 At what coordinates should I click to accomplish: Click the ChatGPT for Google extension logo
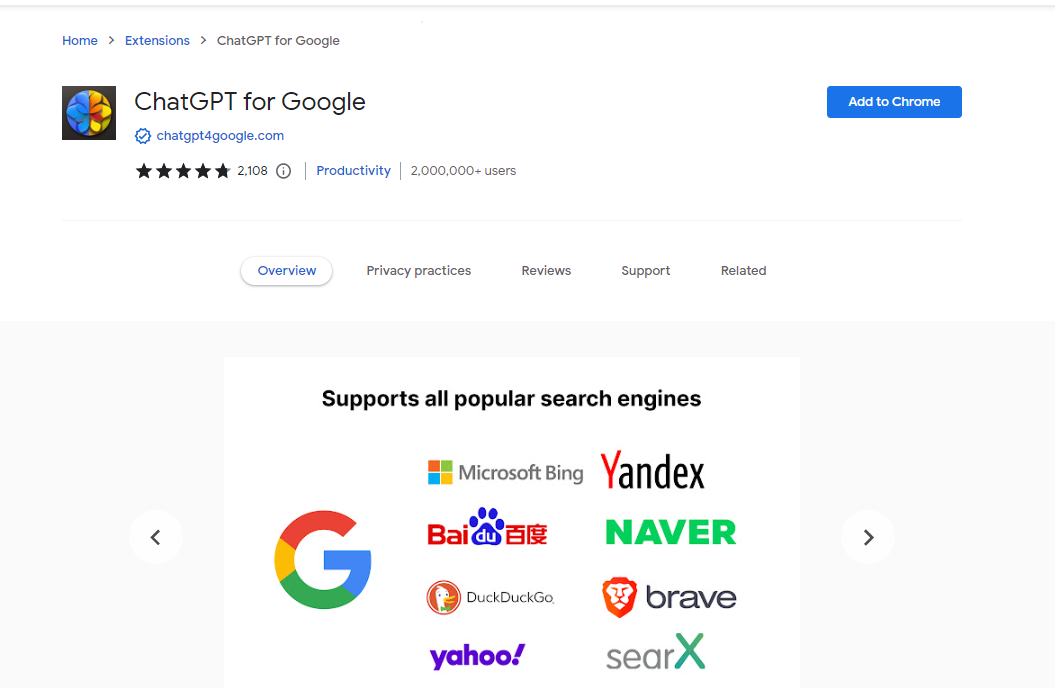(89, 113)
